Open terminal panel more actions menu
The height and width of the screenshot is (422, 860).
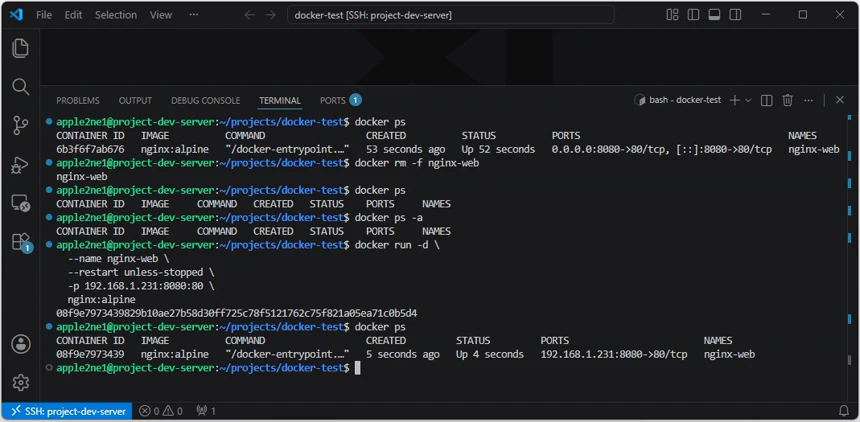coord(808,100)
